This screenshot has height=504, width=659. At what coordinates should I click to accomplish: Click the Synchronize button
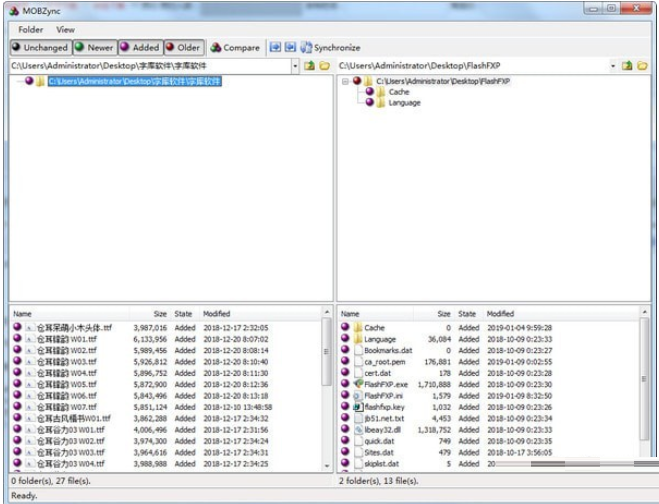(330, 47)
